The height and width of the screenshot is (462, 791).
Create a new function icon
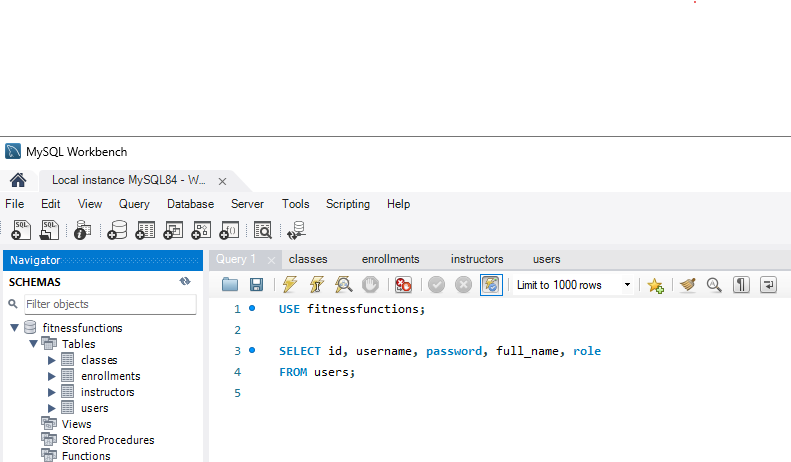229,230
